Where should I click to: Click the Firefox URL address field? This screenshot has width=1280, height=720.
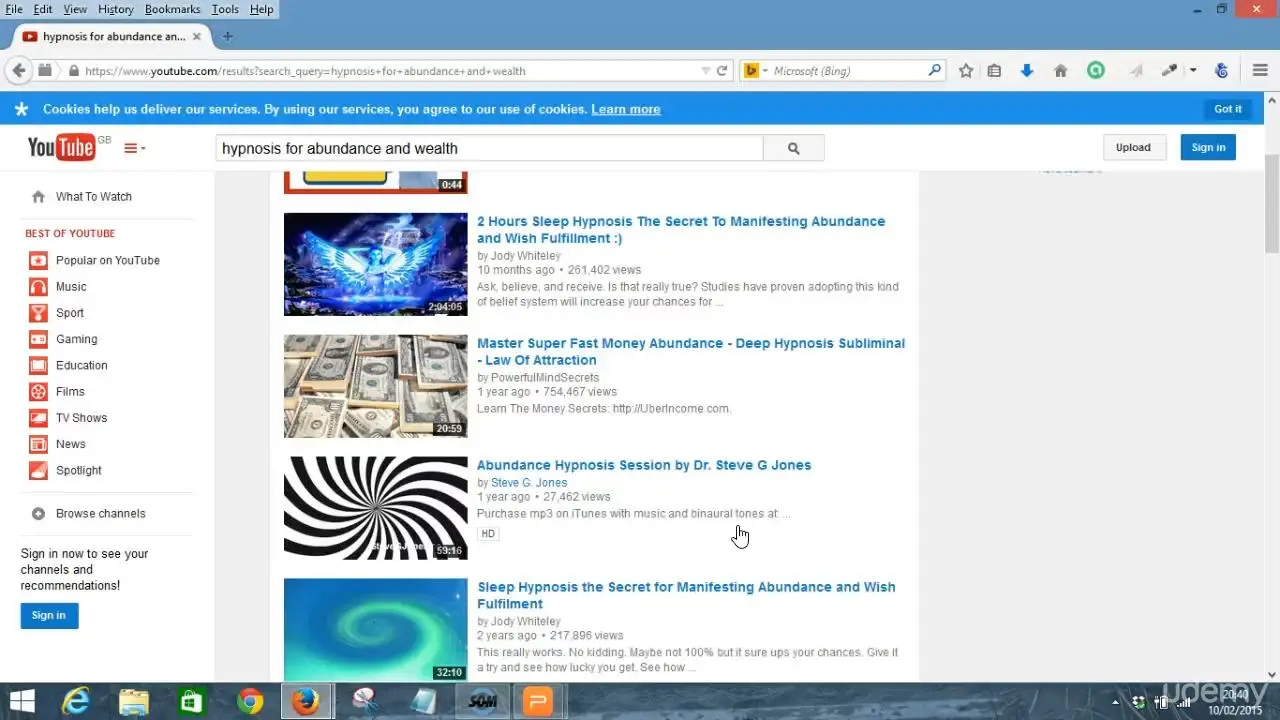(390, 71)
